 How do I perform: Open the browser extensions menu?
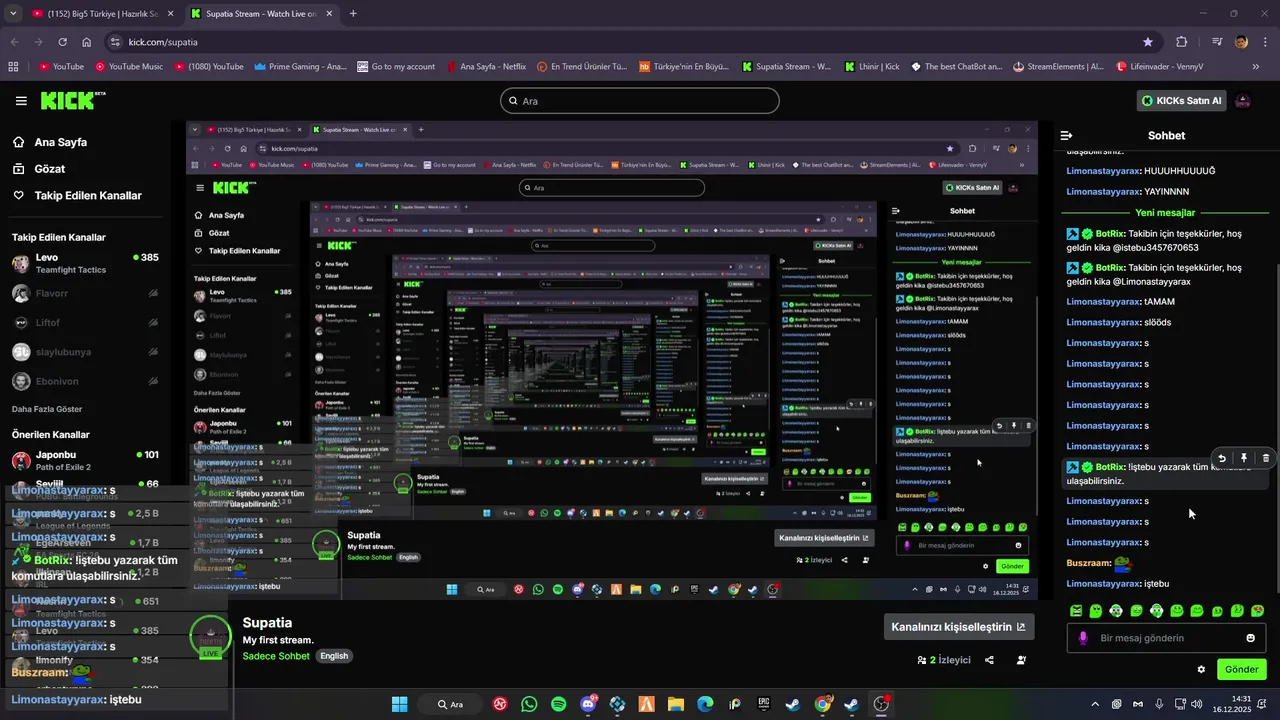1182,42
